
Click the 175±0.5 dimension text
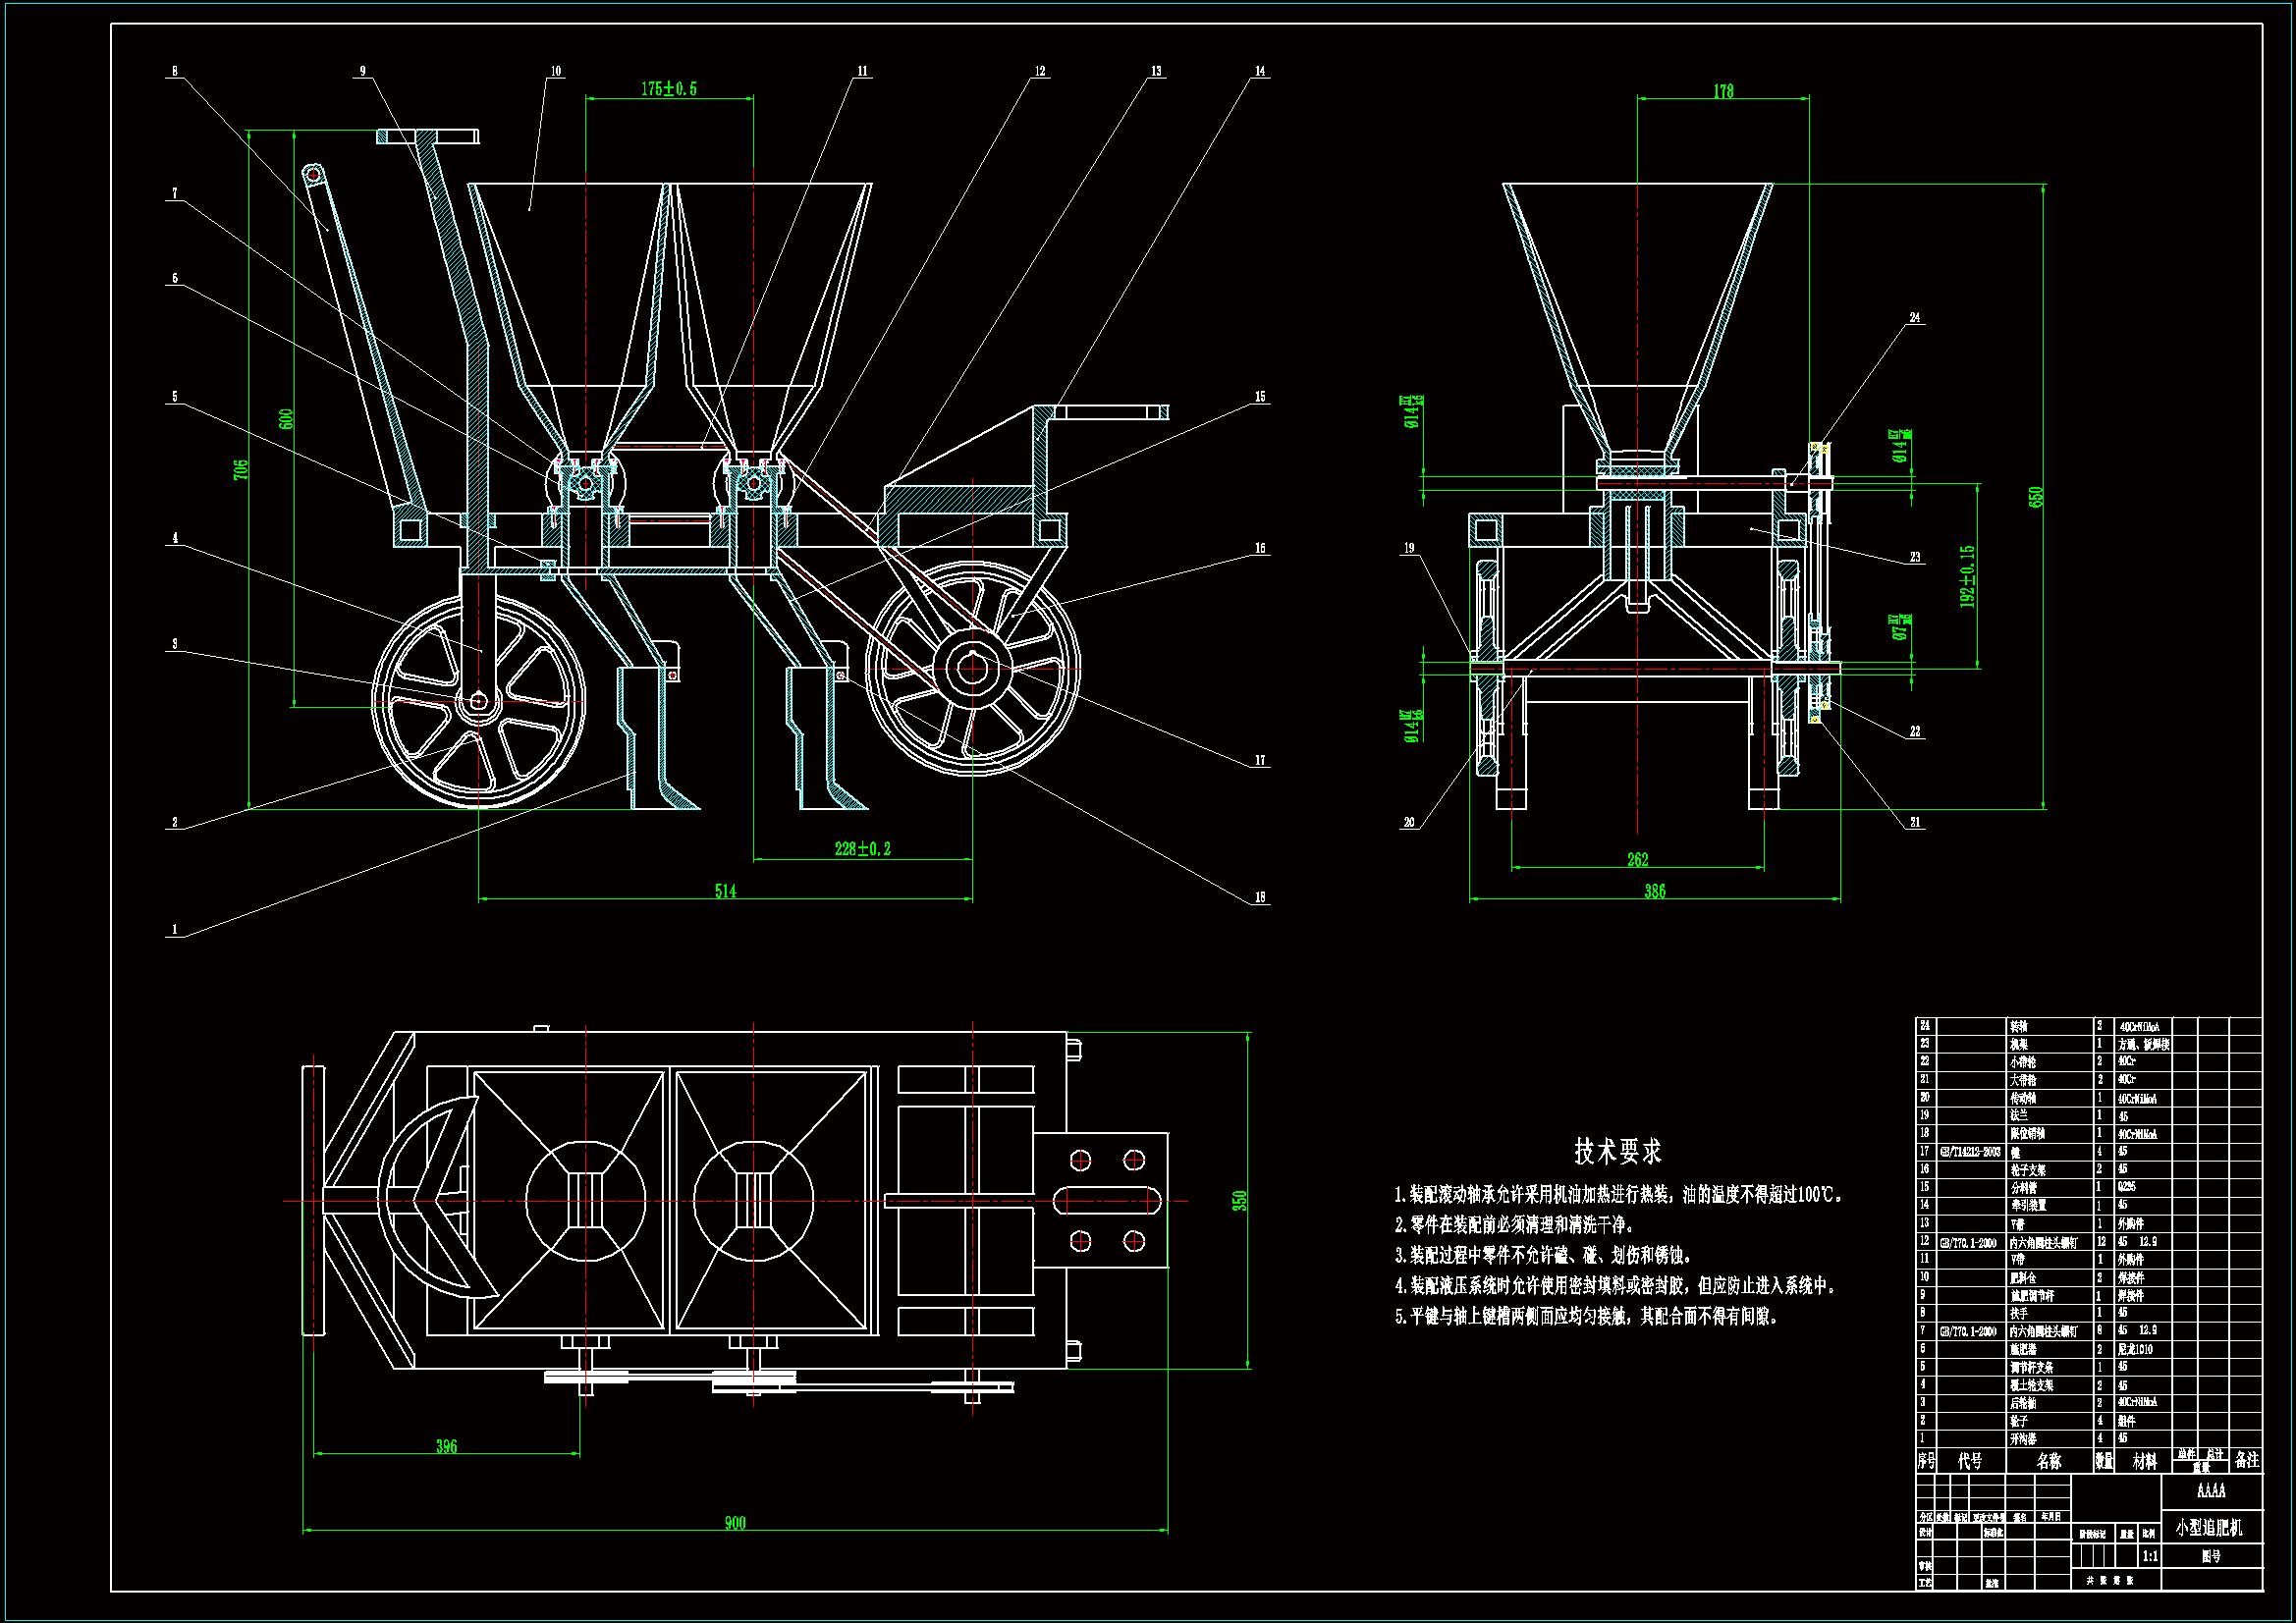point(668,89)
